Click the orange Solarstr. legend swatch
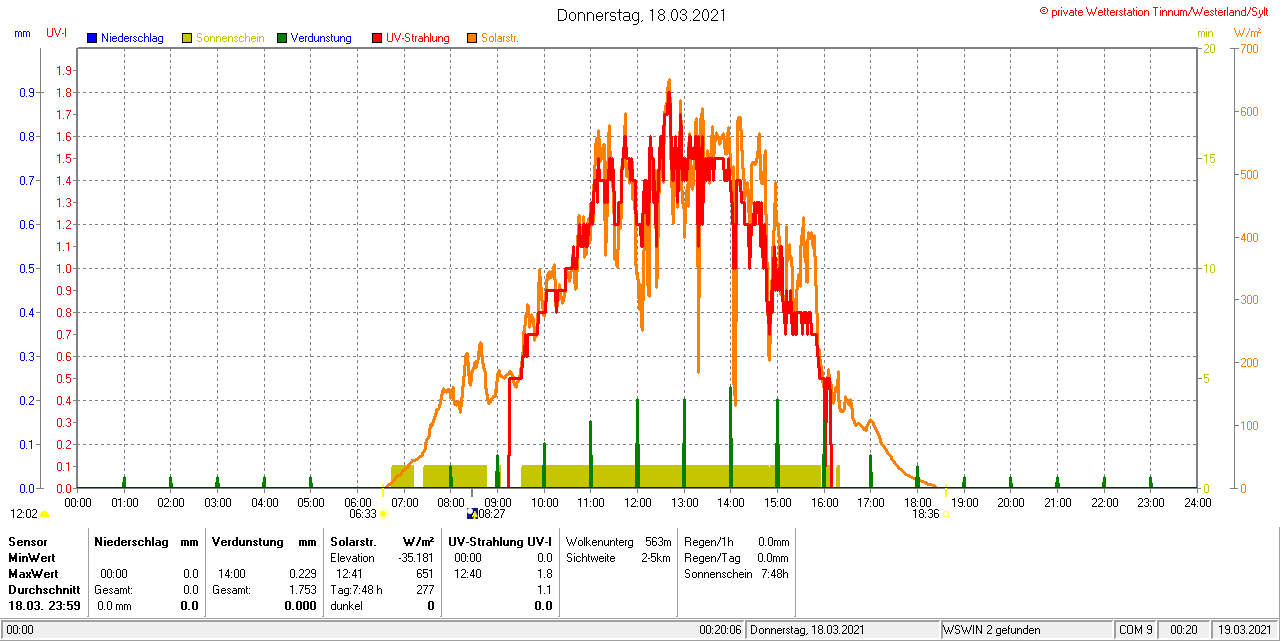The height and width of the screenshot is (641, 1280). [472, 38]
